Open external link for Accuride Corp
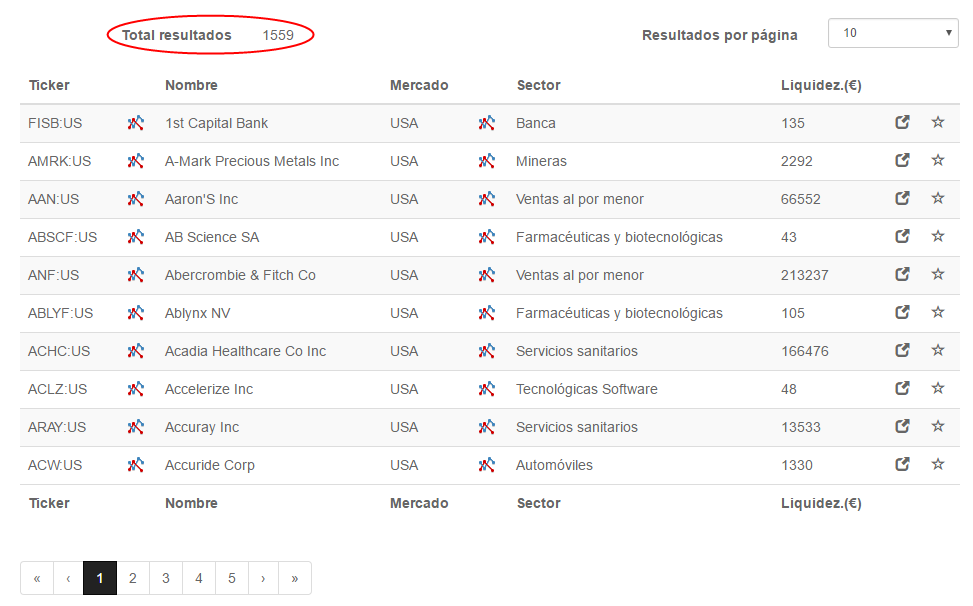This screenshot has height=606, width=973. [x=902, y=463]
